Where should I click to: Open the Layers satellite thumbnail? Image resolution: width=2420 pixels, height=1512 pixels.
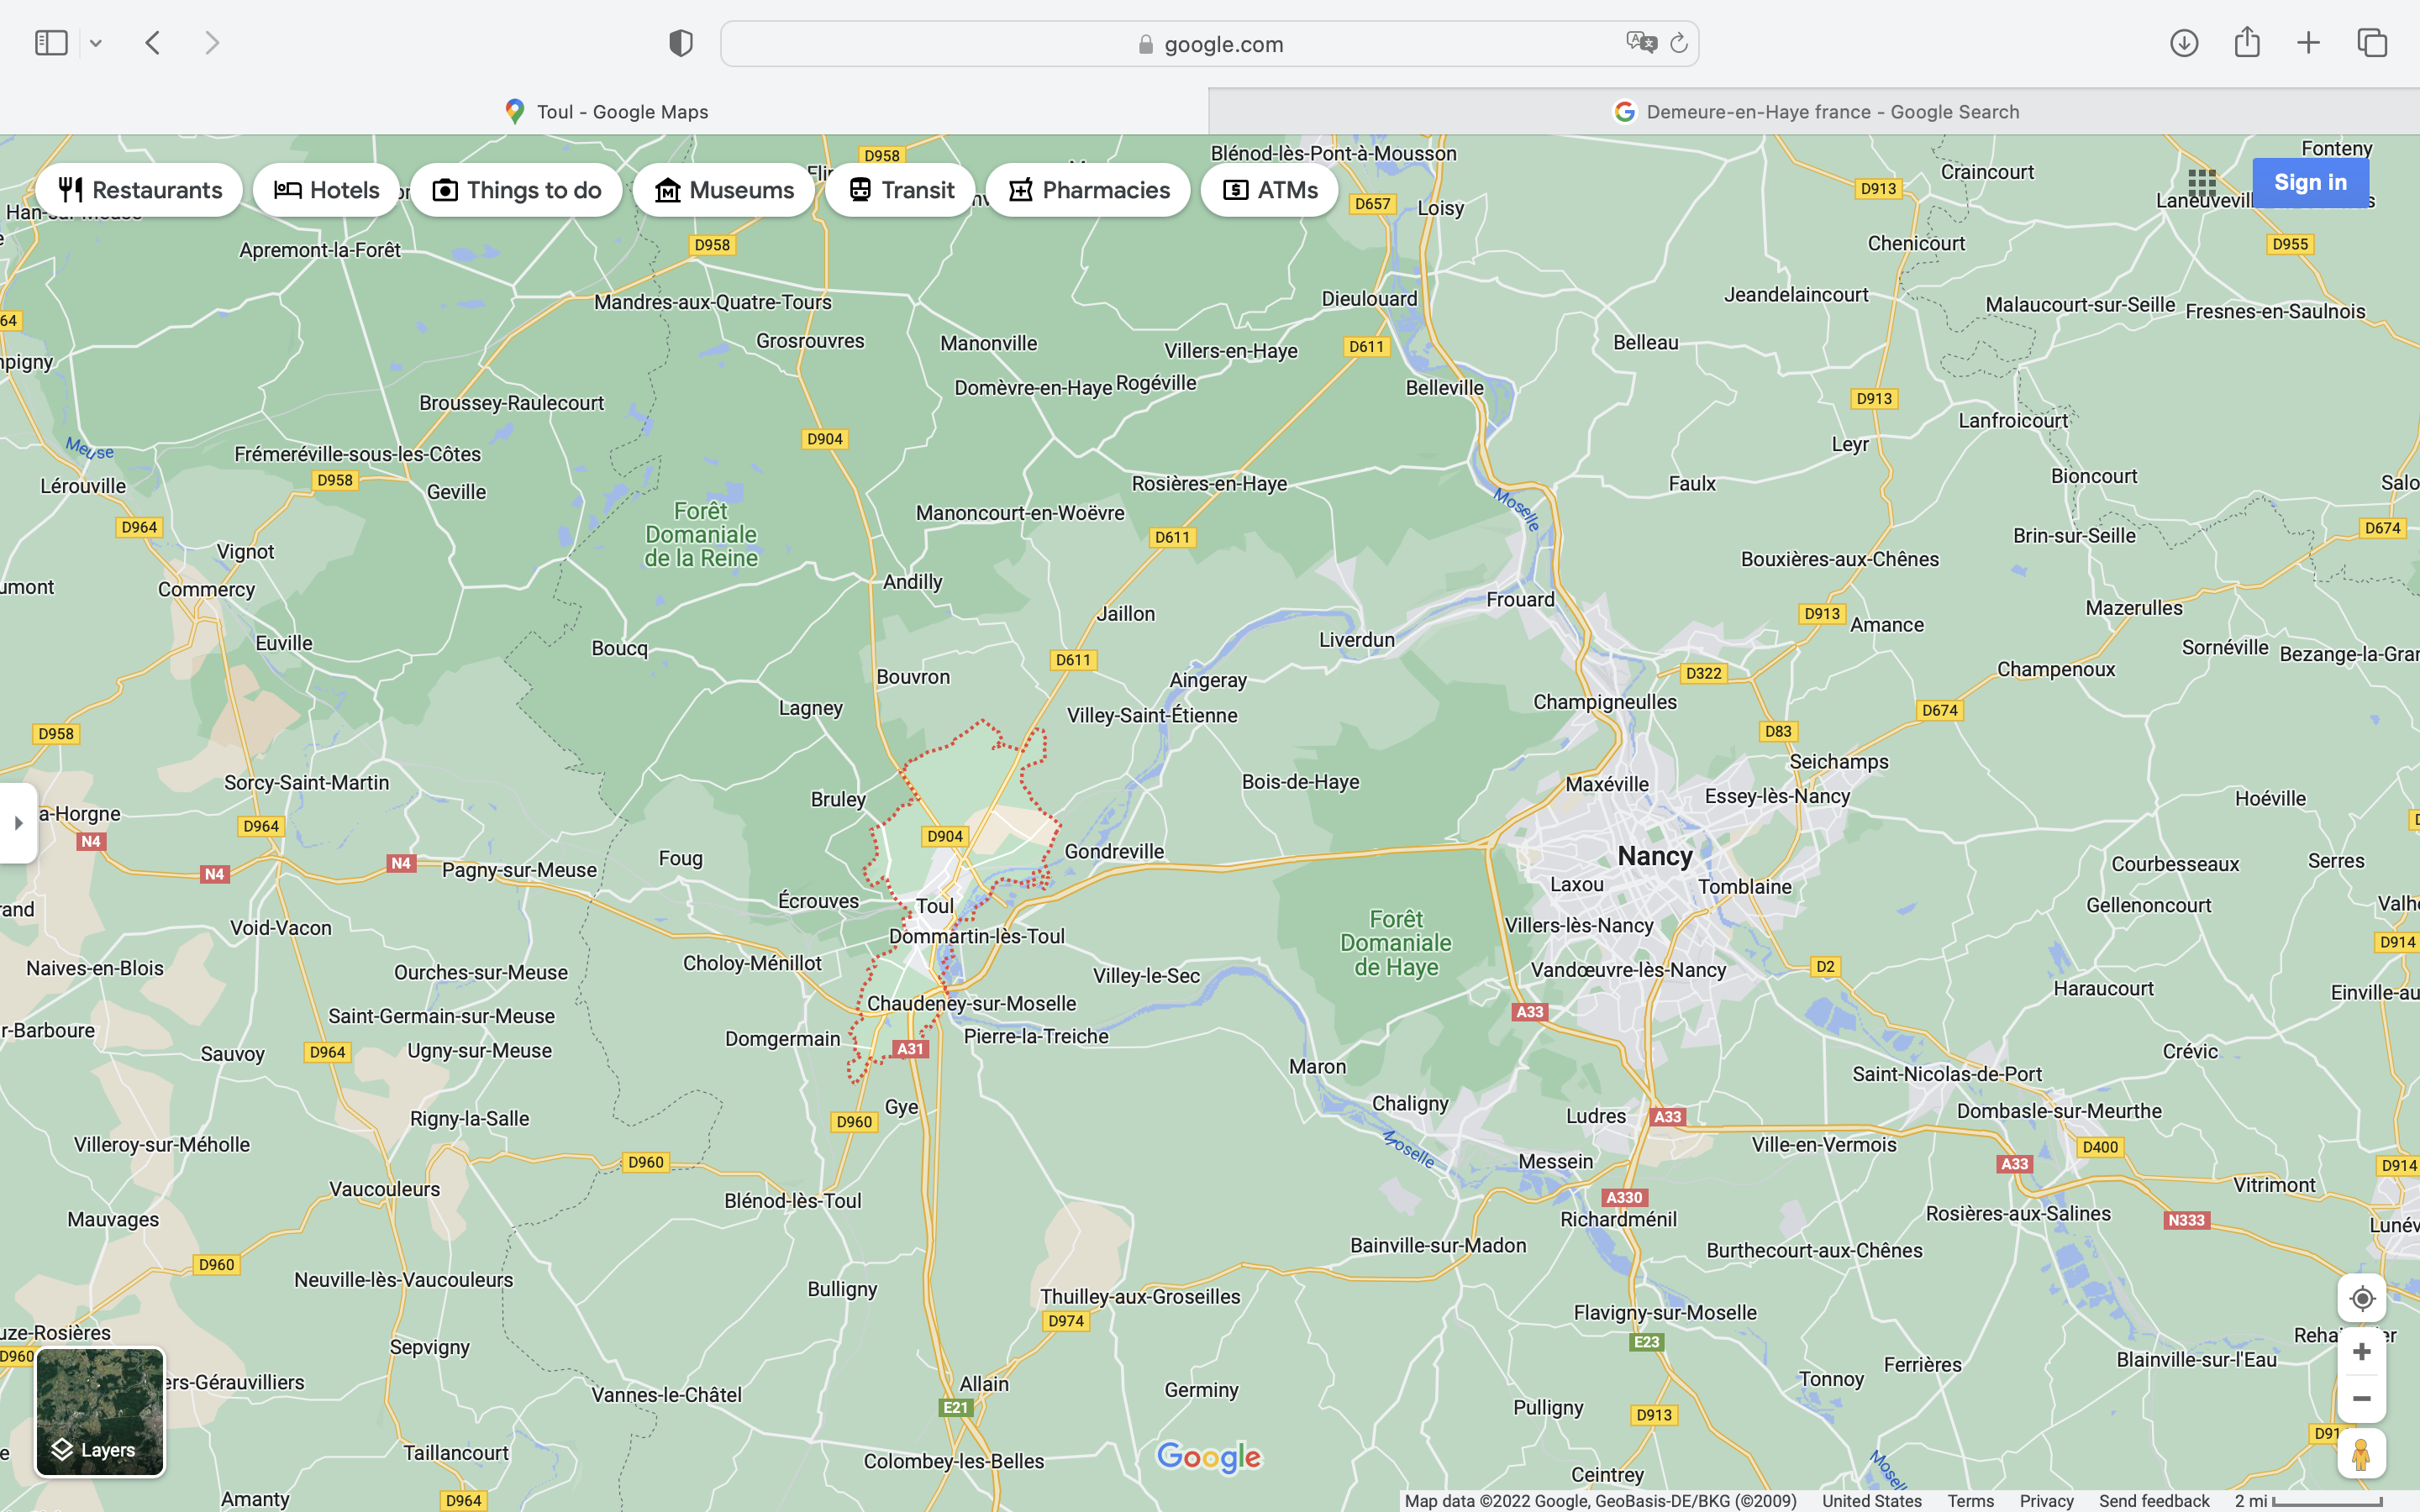[100, 1411]
